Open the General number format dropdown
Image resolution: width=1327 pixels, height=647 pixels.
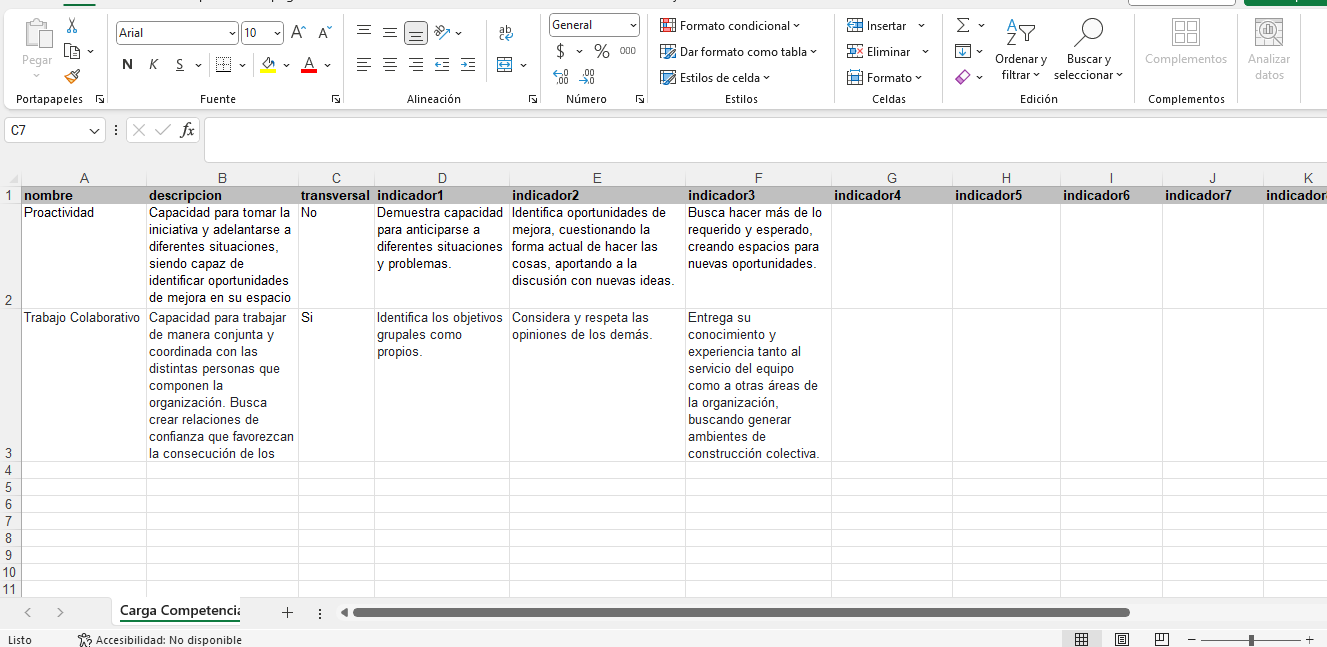click(633, 25)
